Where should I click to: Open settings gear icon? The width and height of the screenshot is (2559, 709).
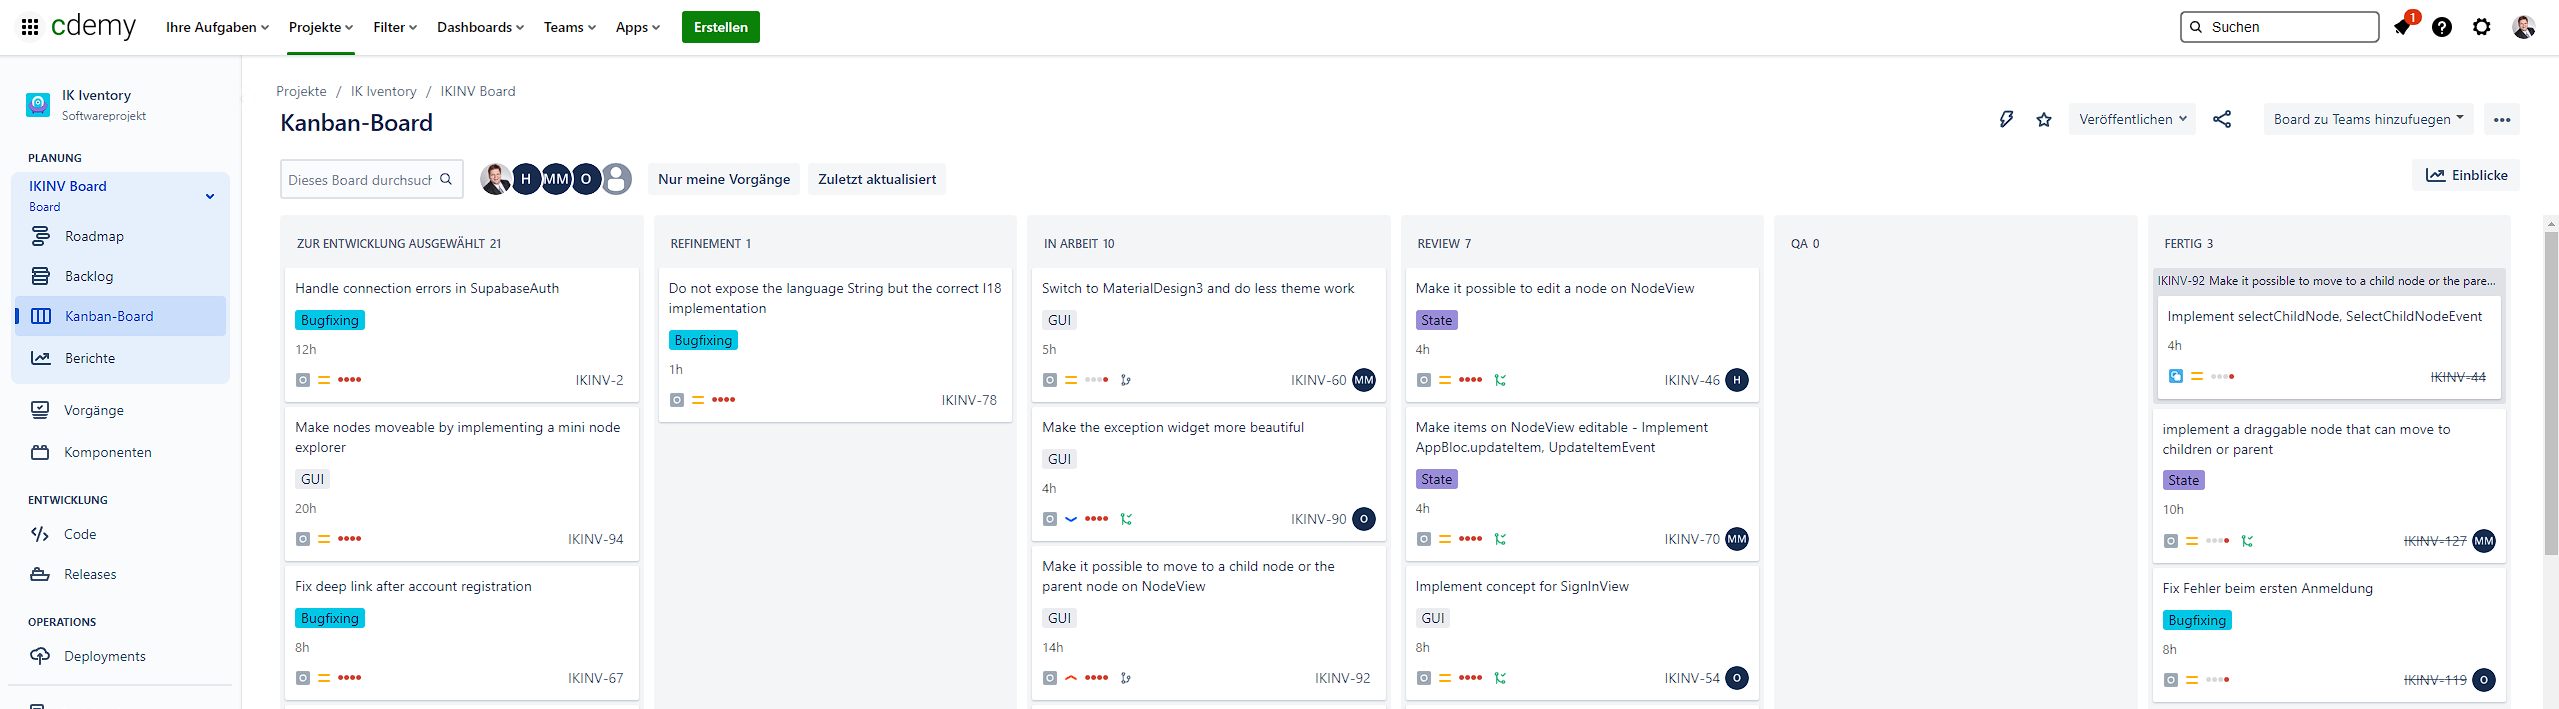point(2482,27)
